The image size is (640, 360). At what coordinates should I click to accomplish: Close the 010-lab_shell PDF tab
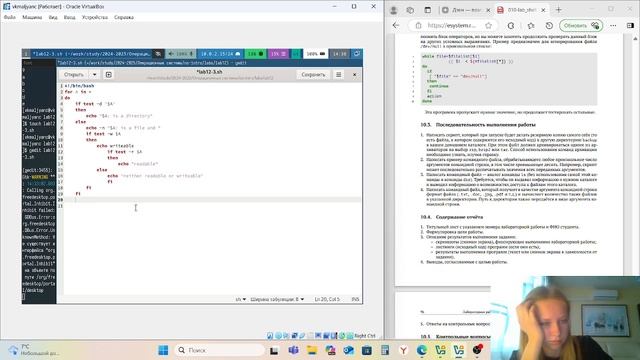coord(543,10)
